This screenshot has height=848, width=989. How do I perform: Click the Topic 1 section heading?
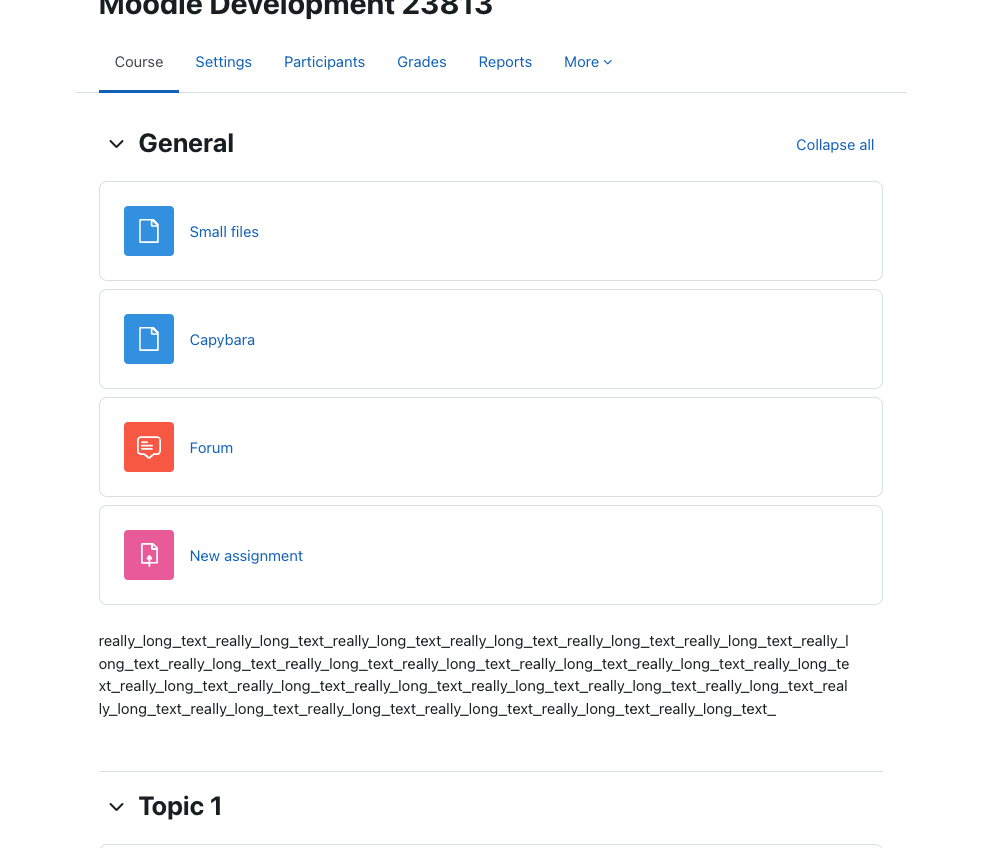(180, 806)
